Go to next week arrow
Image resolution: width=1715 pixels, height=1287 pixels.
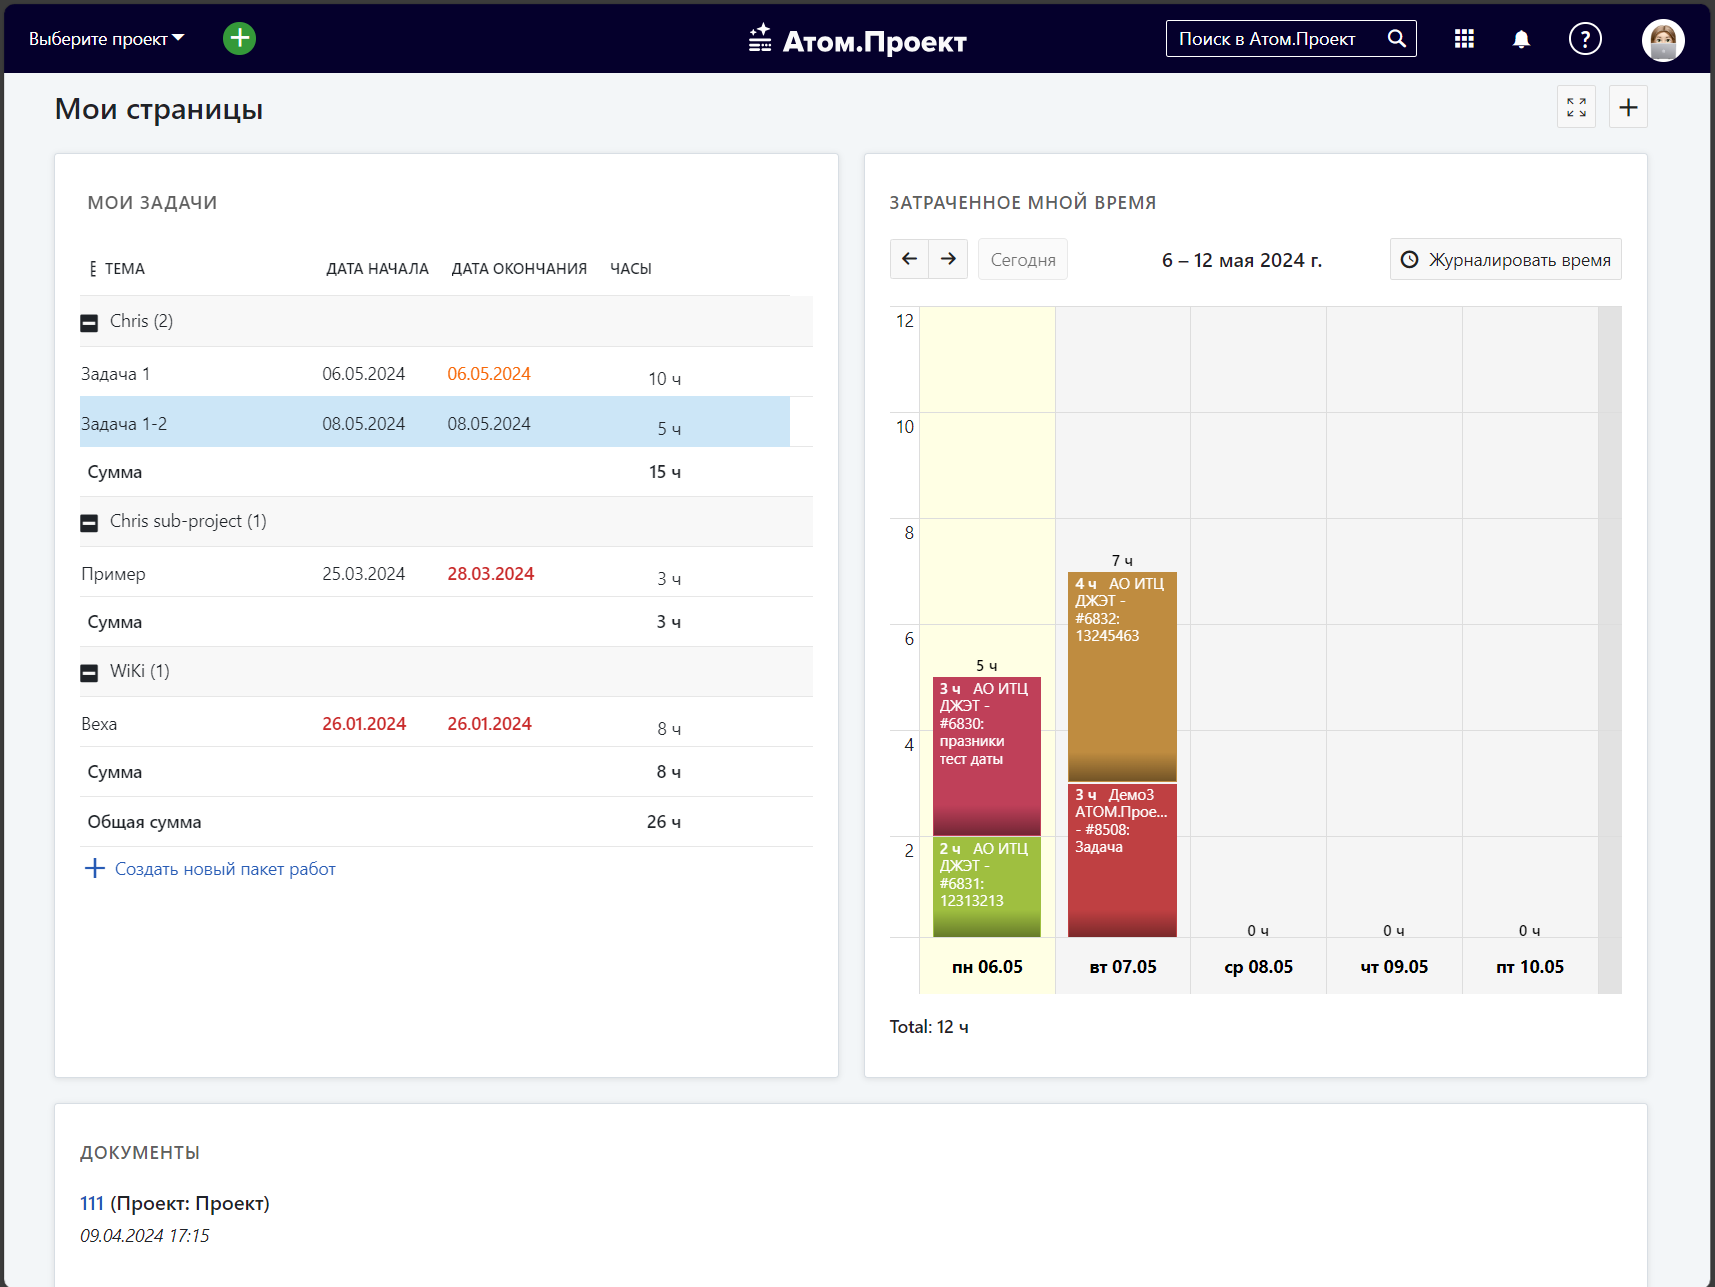tap(948, 259)
